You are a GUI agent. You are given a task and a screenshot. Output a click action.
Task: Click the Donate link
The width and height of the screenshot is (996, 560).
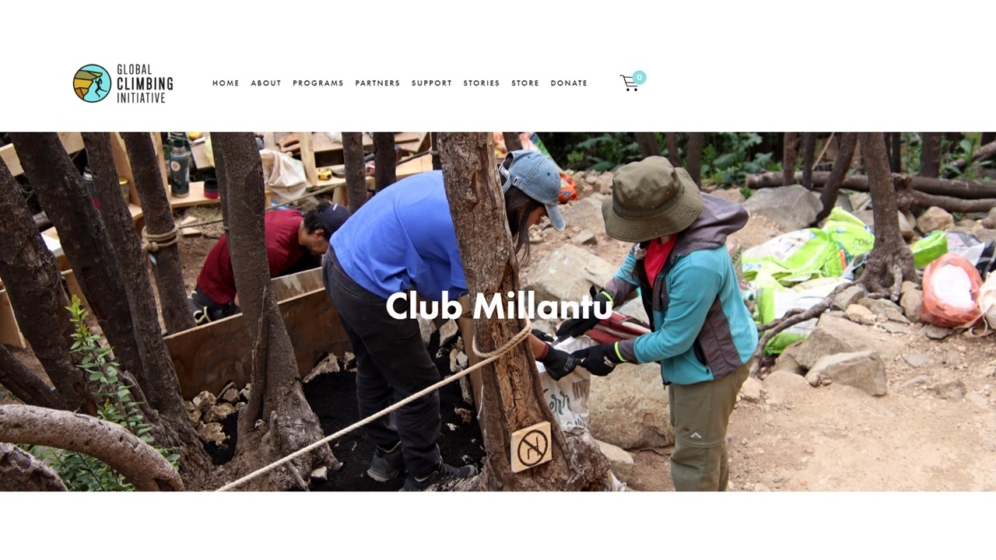[569, 83]
